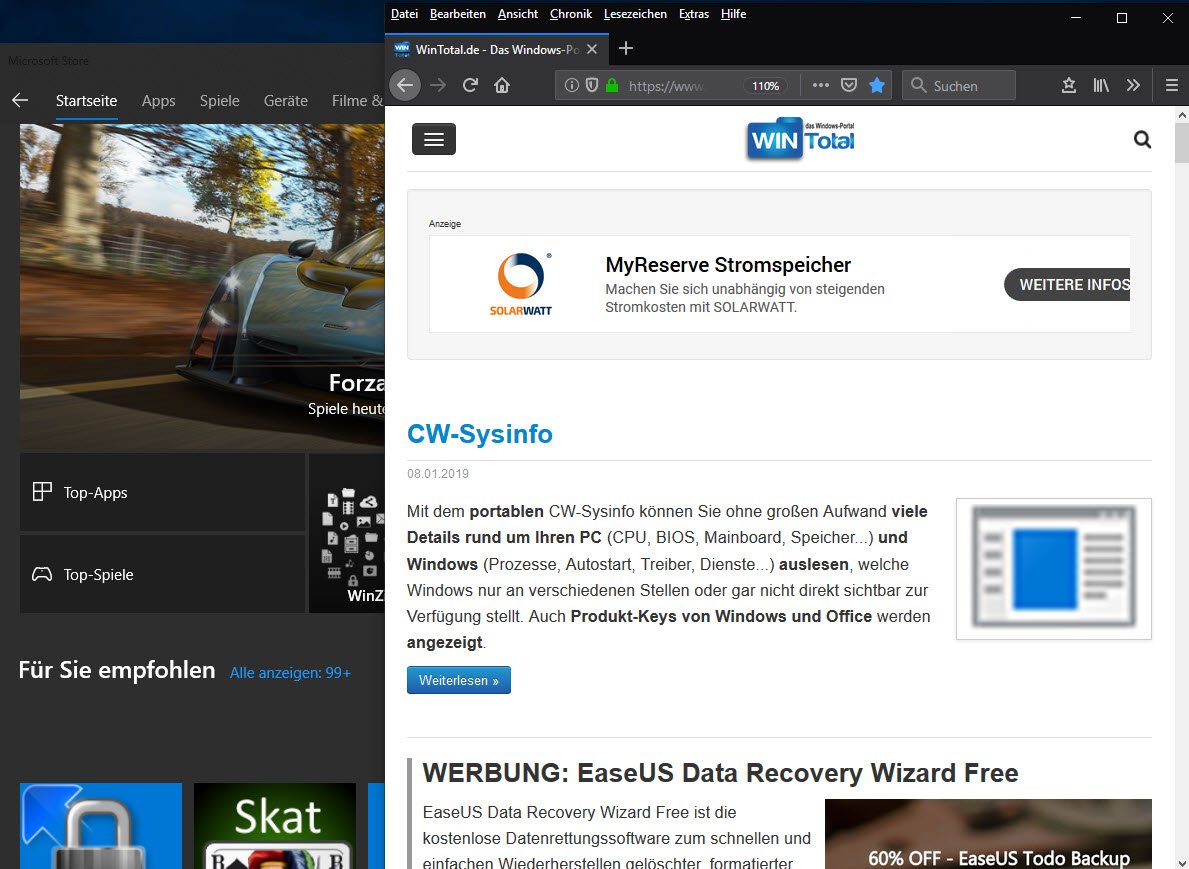This screenshot has height=869, width=1189.
Task: Click the Forza hero banner in Store
Action: coord(202,287)
